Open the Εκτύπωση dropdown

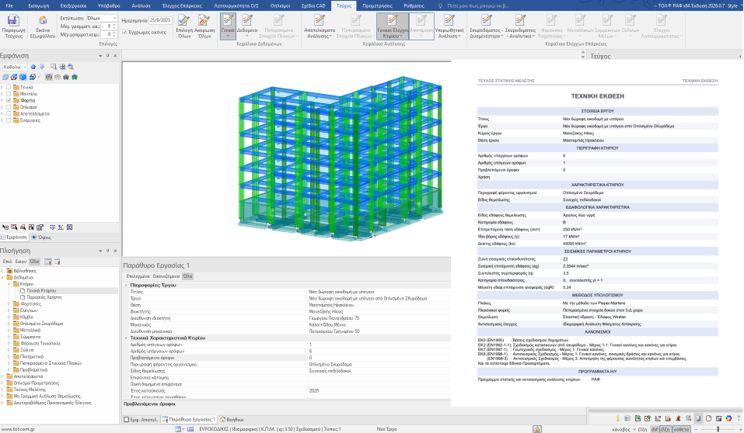point(101,18)
